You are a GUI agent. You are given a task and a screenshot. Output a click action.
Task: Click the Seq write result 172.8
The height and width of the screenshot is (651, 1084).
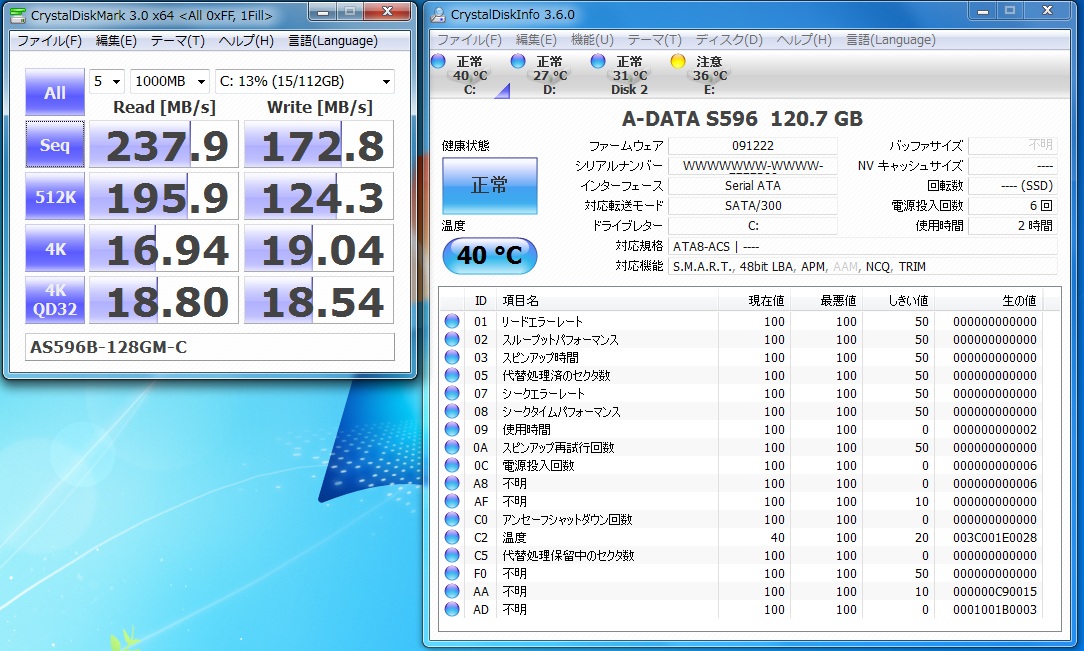(x=319, y=144)
